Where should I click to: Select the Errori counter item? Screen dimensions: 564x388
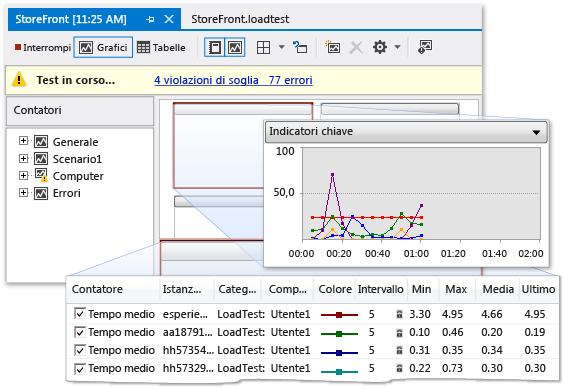point(67,193)
